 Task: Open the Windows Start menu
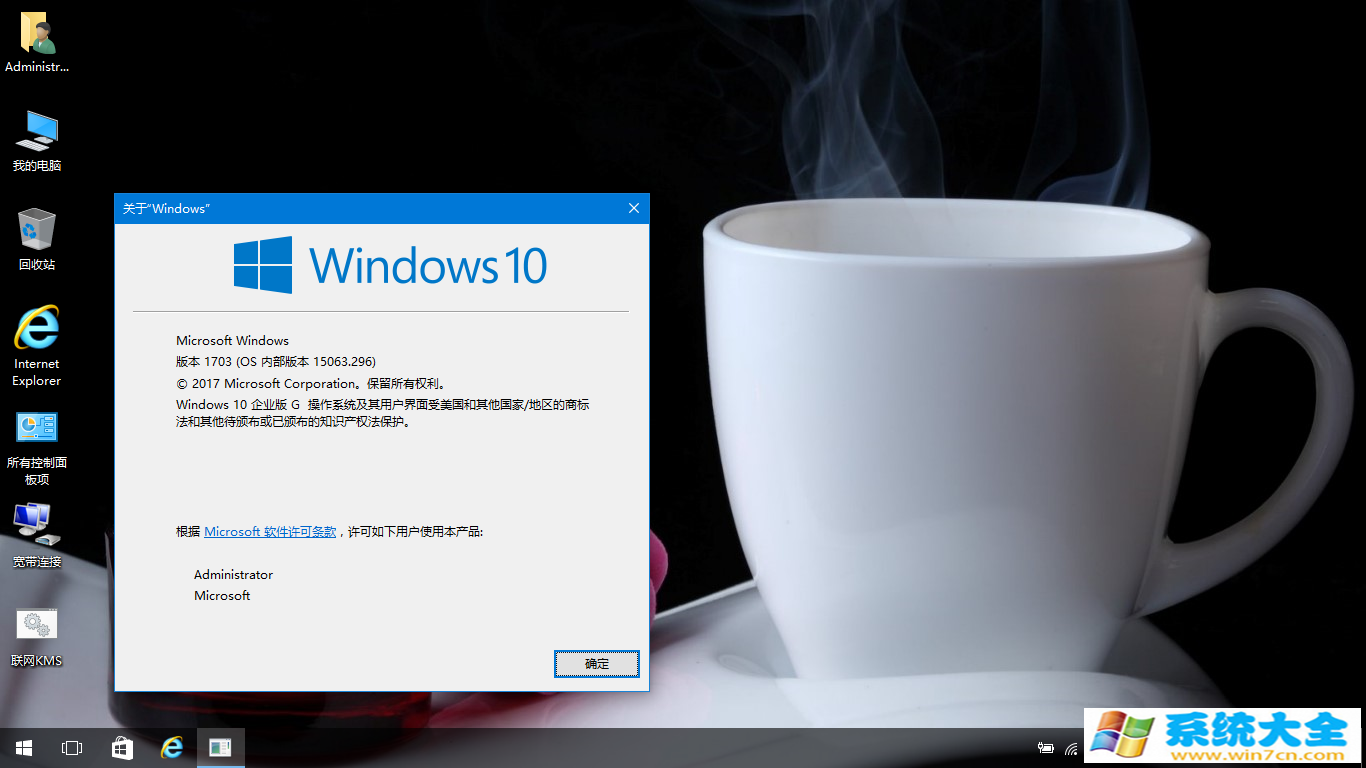[x=23, y=748]
